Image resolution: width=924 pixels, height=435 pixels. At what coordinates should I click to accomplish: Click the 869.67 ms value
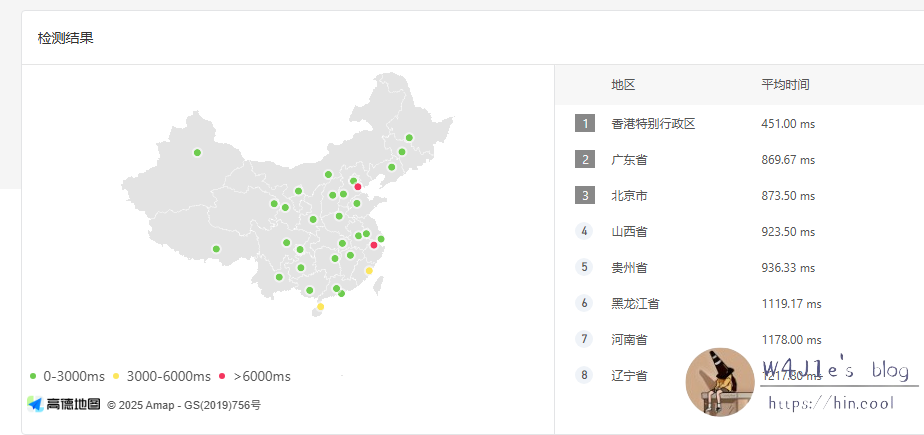(x=788, y=160)
